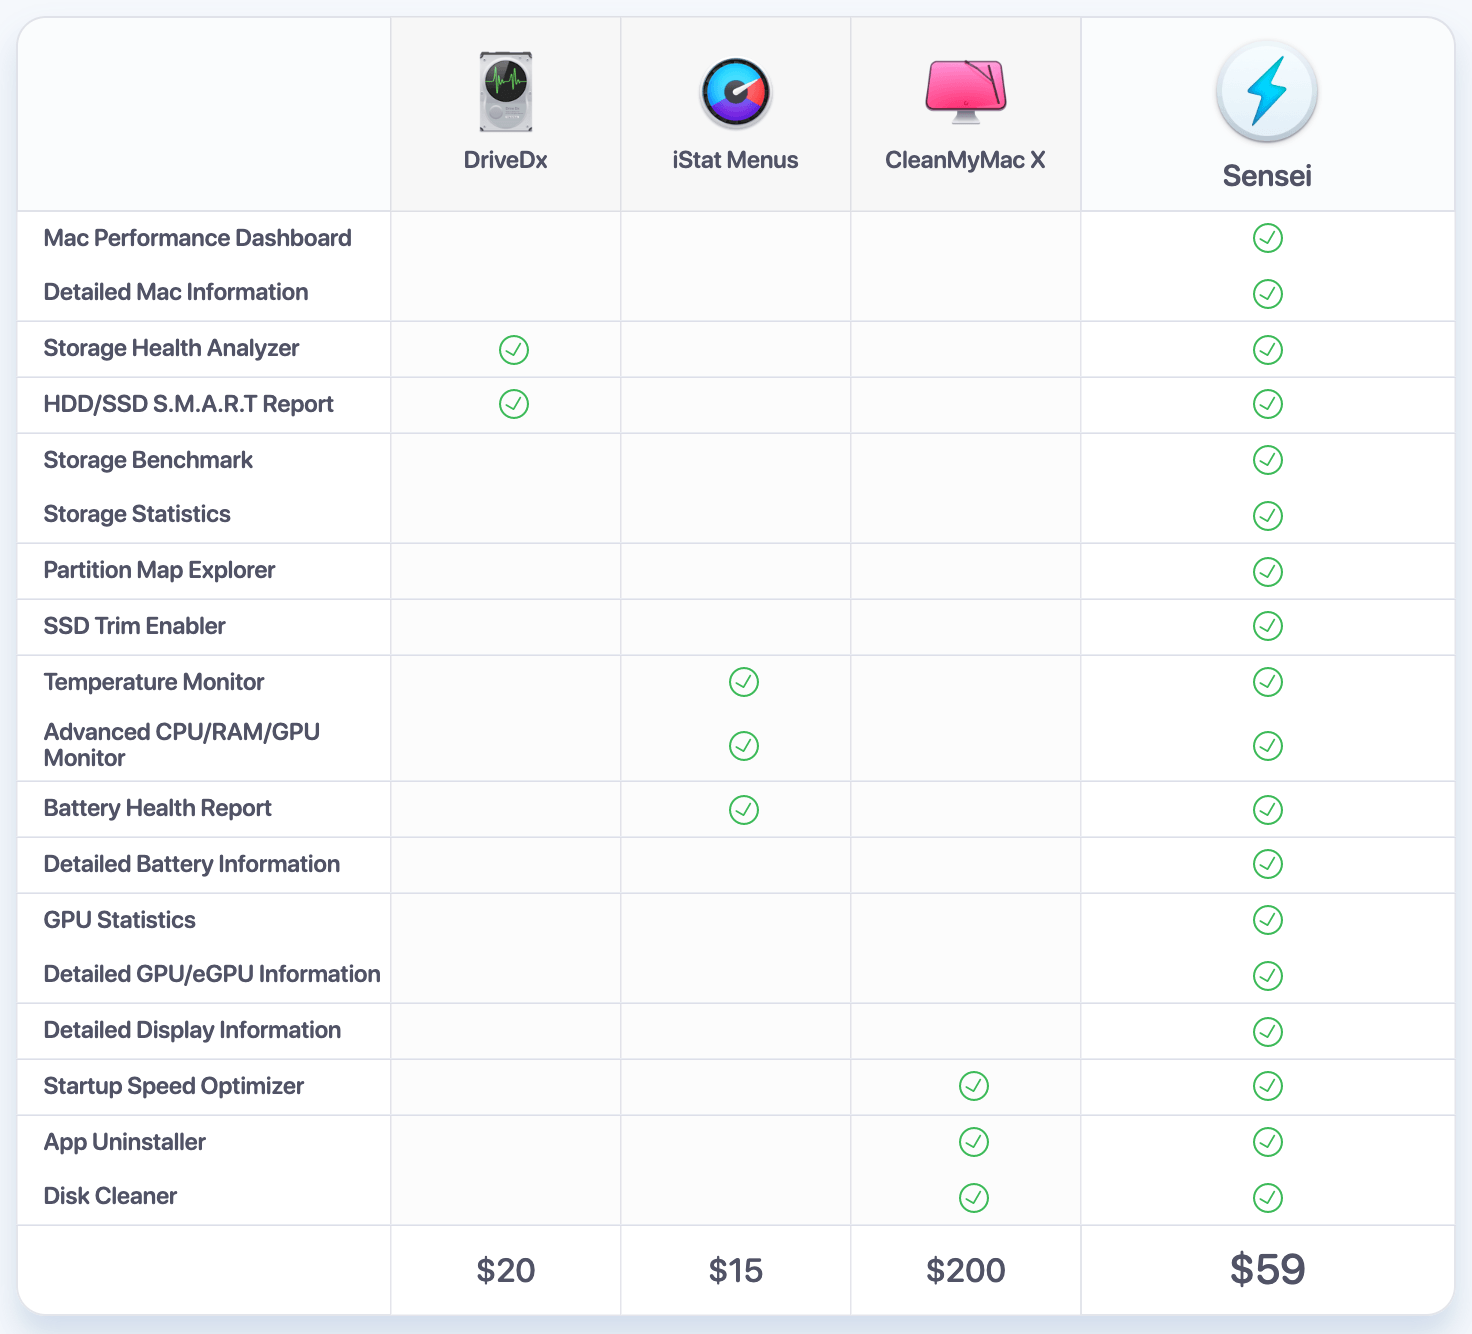1472x1334 pixels.
Task: Click Sensei checkmark for Mac Performance Dashboard
Action: (1268, 238)
